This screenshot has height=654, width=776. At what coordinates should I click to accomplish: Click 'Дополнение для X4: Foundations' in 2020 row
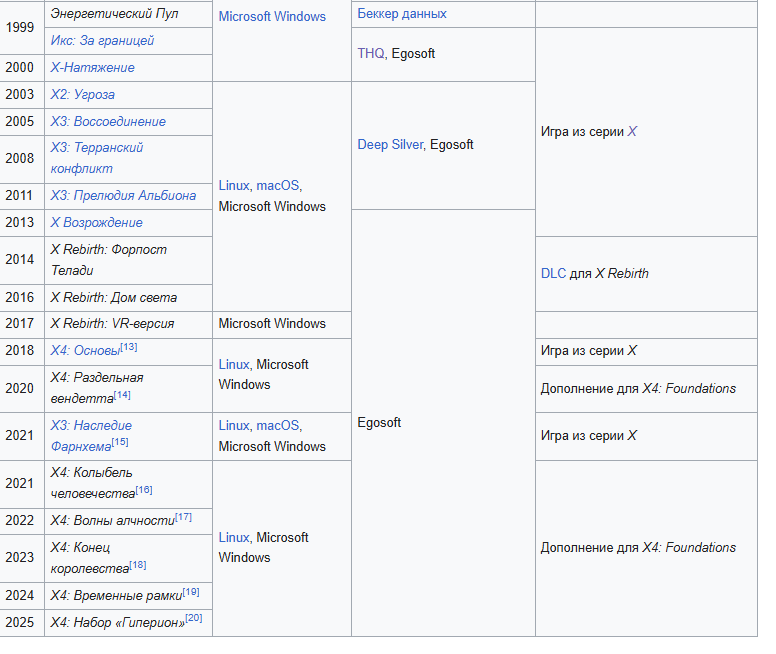(638, 389)
